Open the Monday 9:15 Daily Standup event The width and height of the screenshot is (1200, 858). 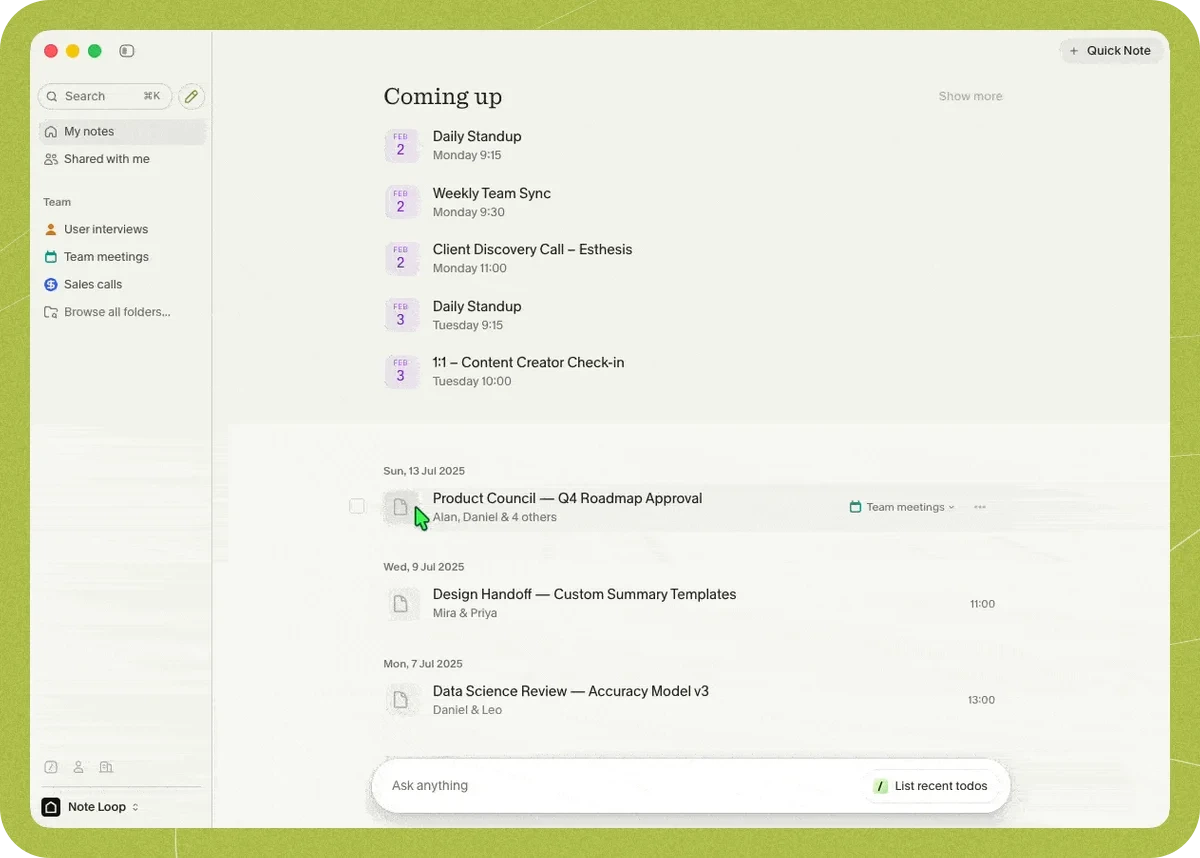coord(477,145)
